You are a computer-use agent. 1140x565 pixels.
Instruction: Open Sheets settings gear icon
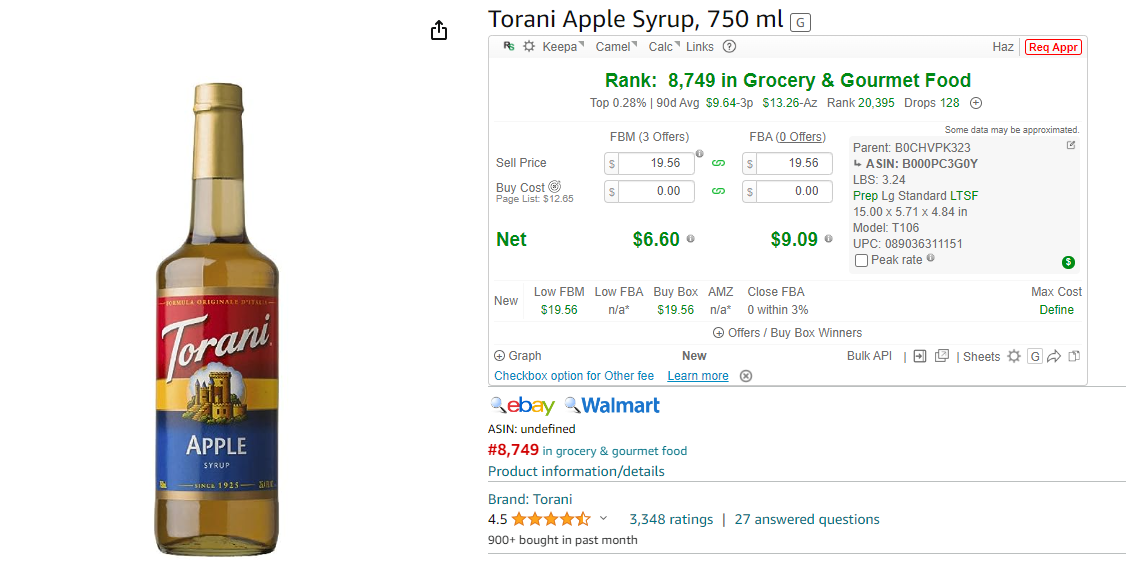click(x=1013, y=356)
